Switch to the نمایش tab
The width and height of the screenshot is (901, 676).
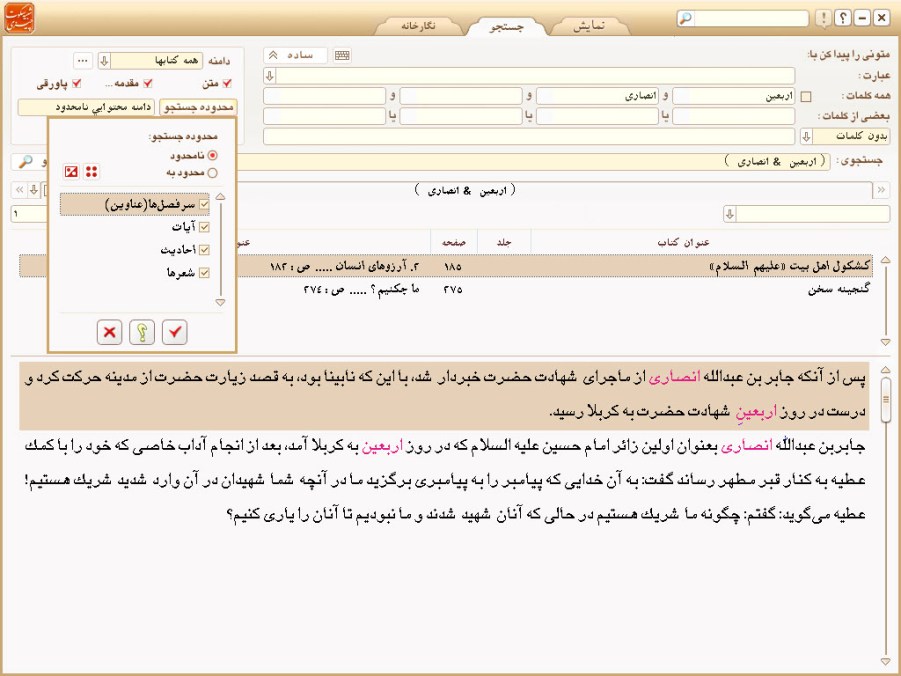(589, 26)
